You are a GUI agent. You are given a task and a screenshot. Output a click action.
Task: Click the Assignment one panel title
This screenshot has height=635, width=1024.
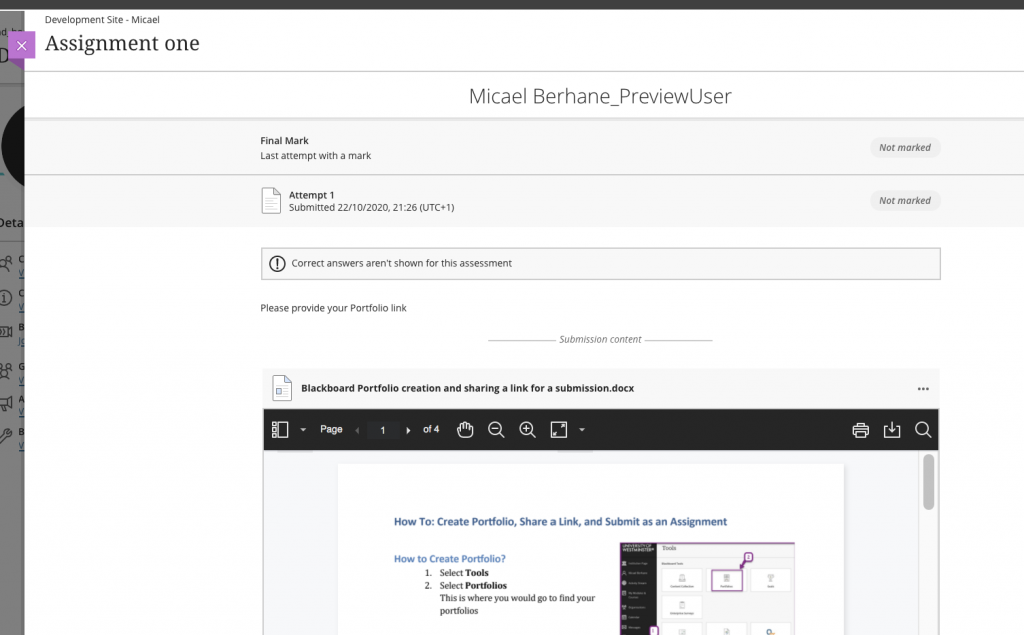click(x=122, y=43)
